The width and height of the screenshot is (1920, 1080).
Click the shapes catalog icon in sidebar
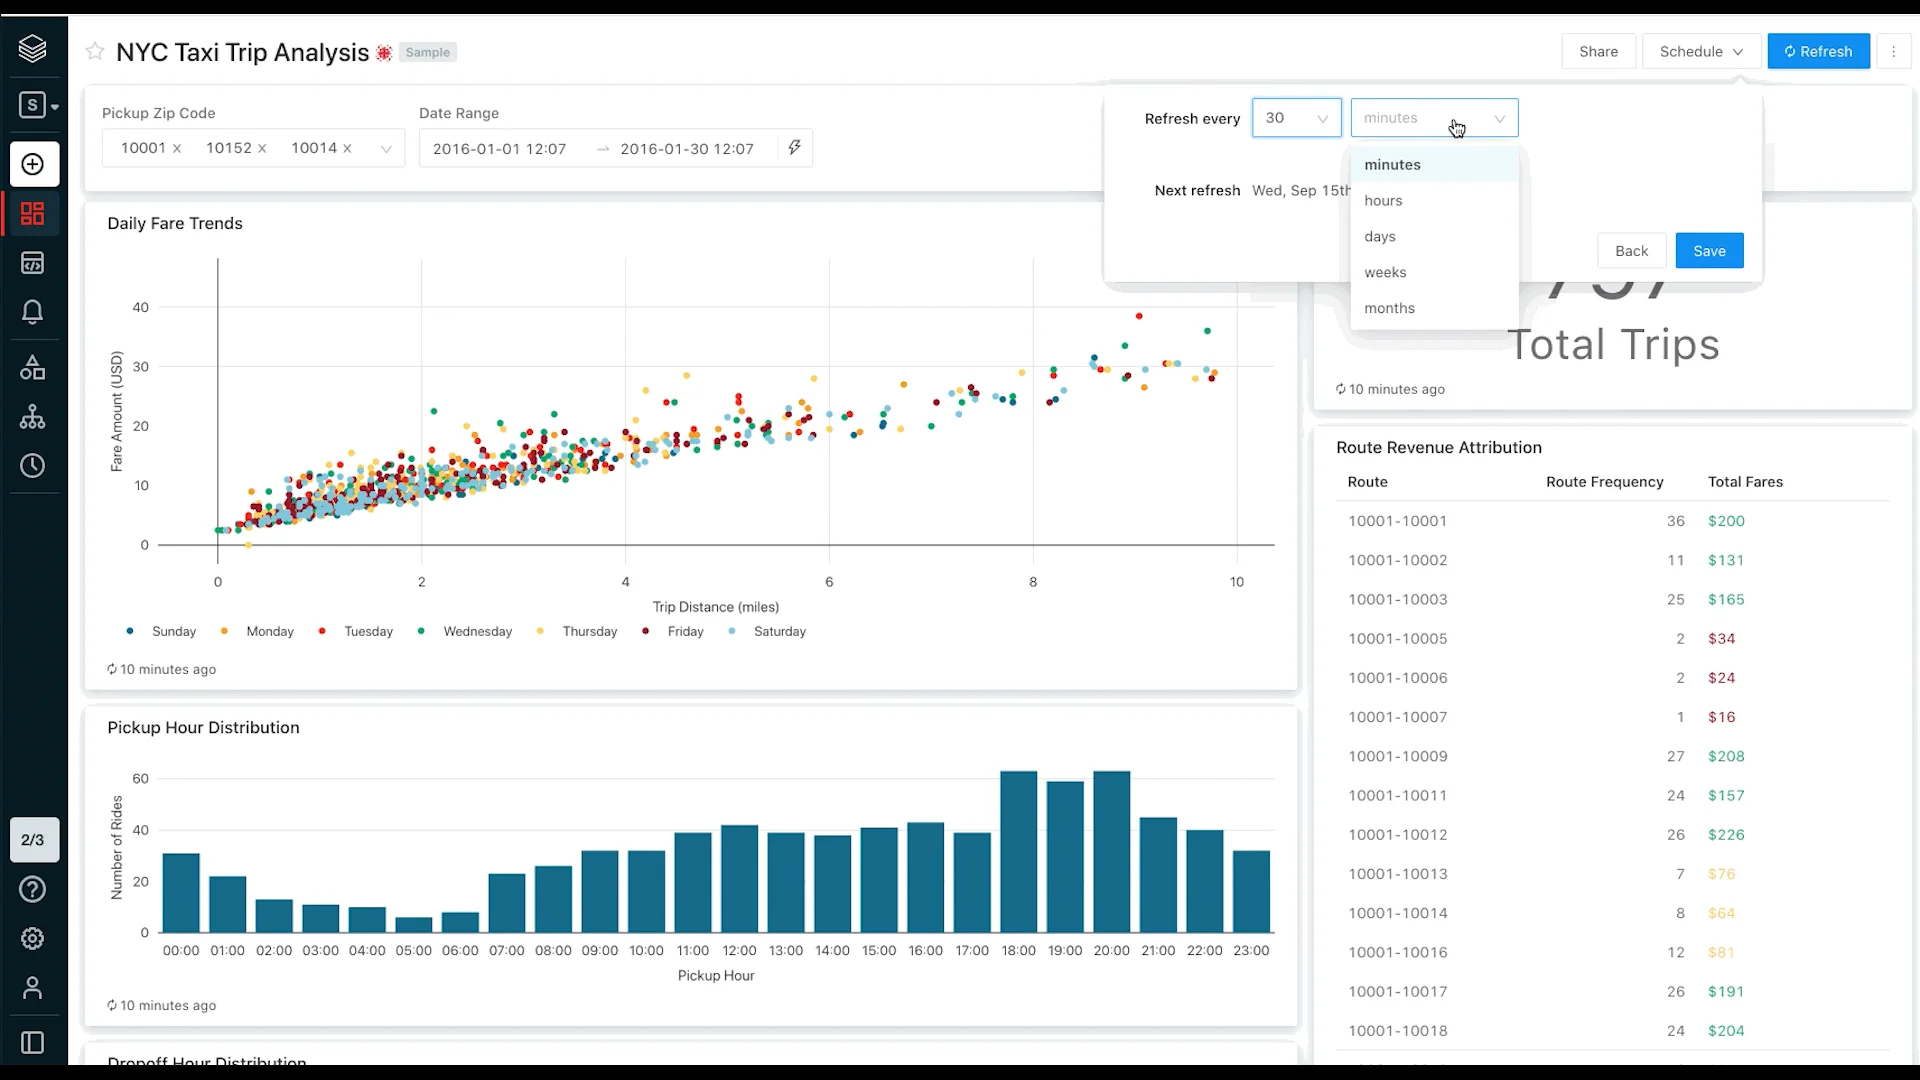[x=33, y=367]
